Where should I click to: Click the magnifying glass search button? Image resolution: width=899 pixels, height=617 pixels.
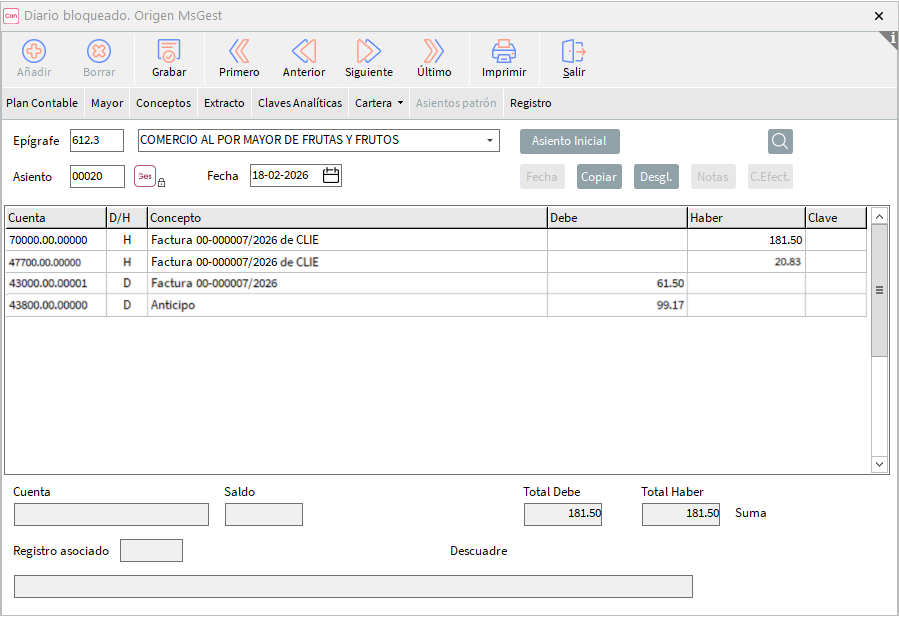pyautogui.click(x=780, y=141)
